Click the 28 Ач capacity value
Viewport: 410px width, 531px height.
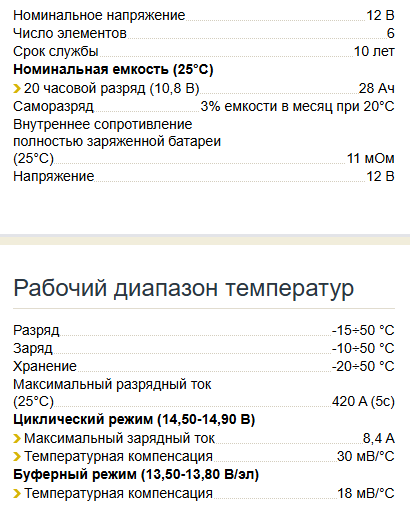(377, 88)
